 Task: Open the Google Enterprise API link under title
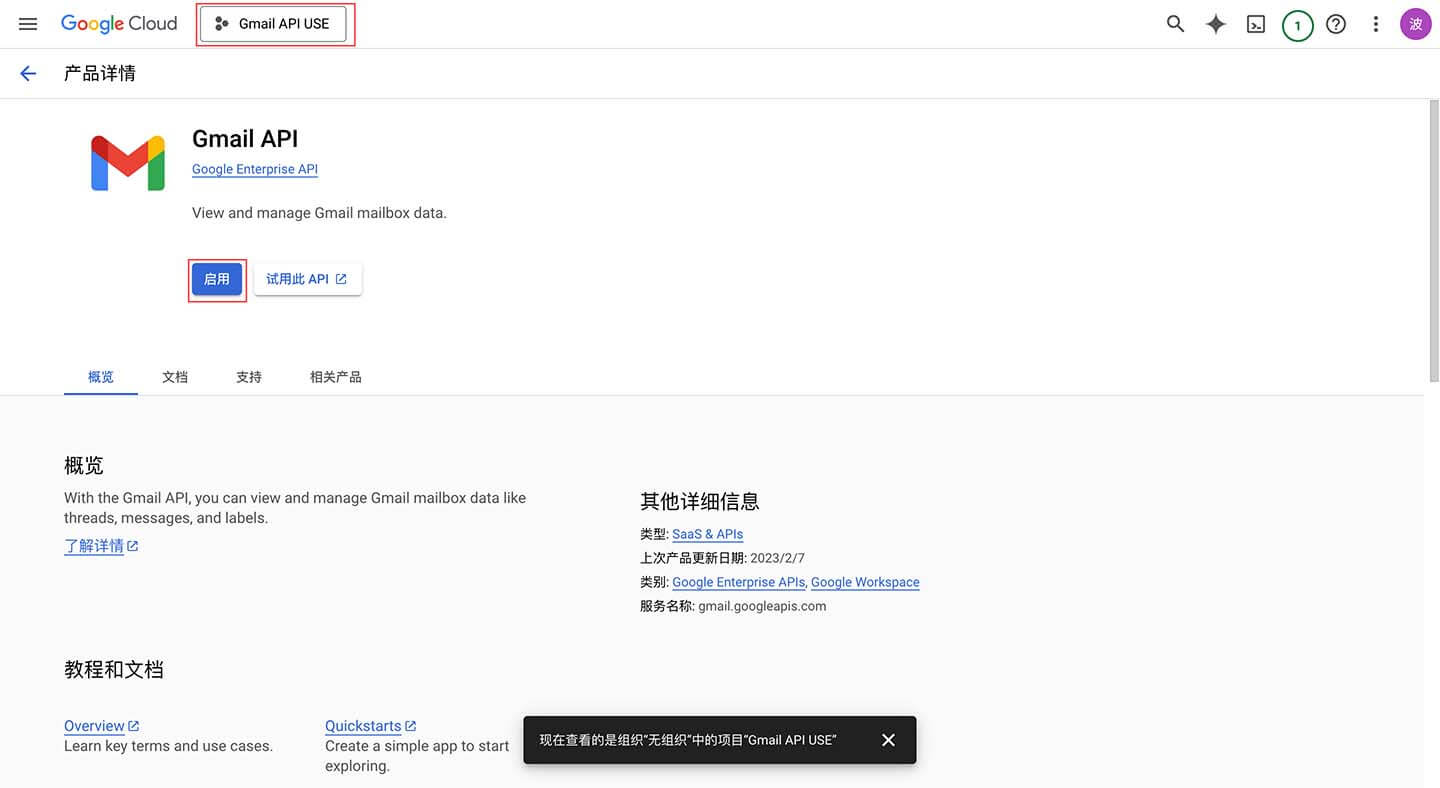pyautogui.click(x=255, y=169)
